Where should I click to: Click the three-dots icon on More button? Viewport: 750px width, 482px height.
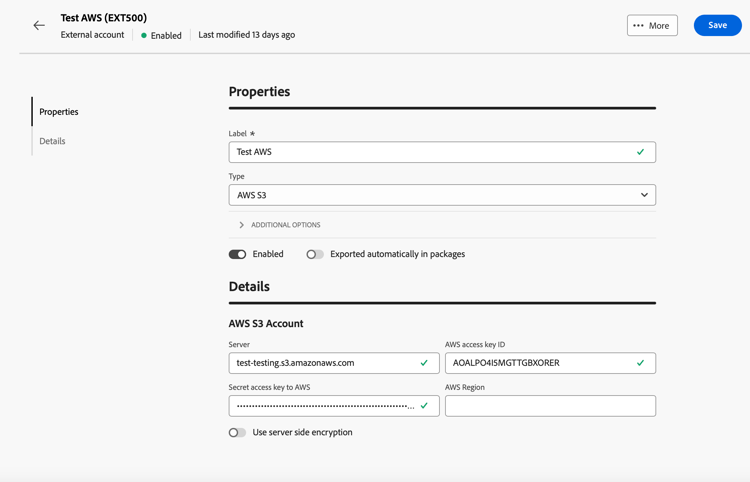point(638,25)
